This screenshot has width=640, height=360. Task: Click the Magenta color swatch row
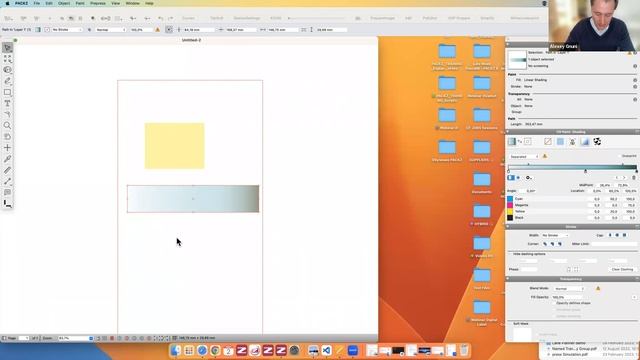(573, 205)
